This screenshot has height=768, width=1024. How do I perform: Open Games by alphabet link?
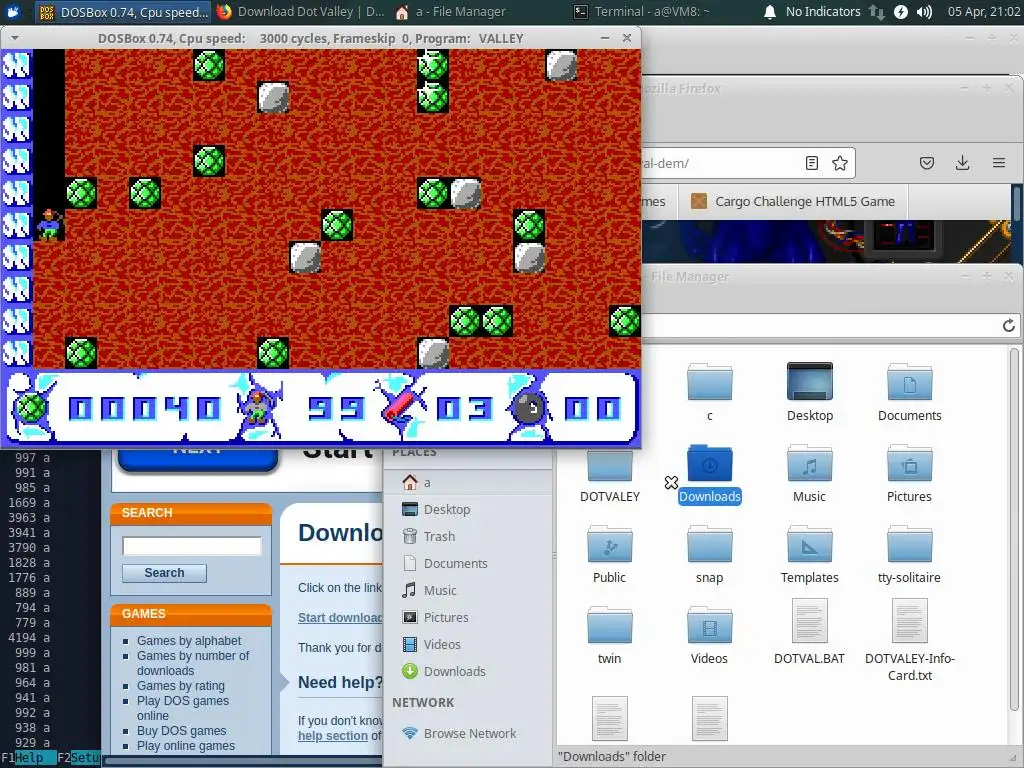click(189, 641)
